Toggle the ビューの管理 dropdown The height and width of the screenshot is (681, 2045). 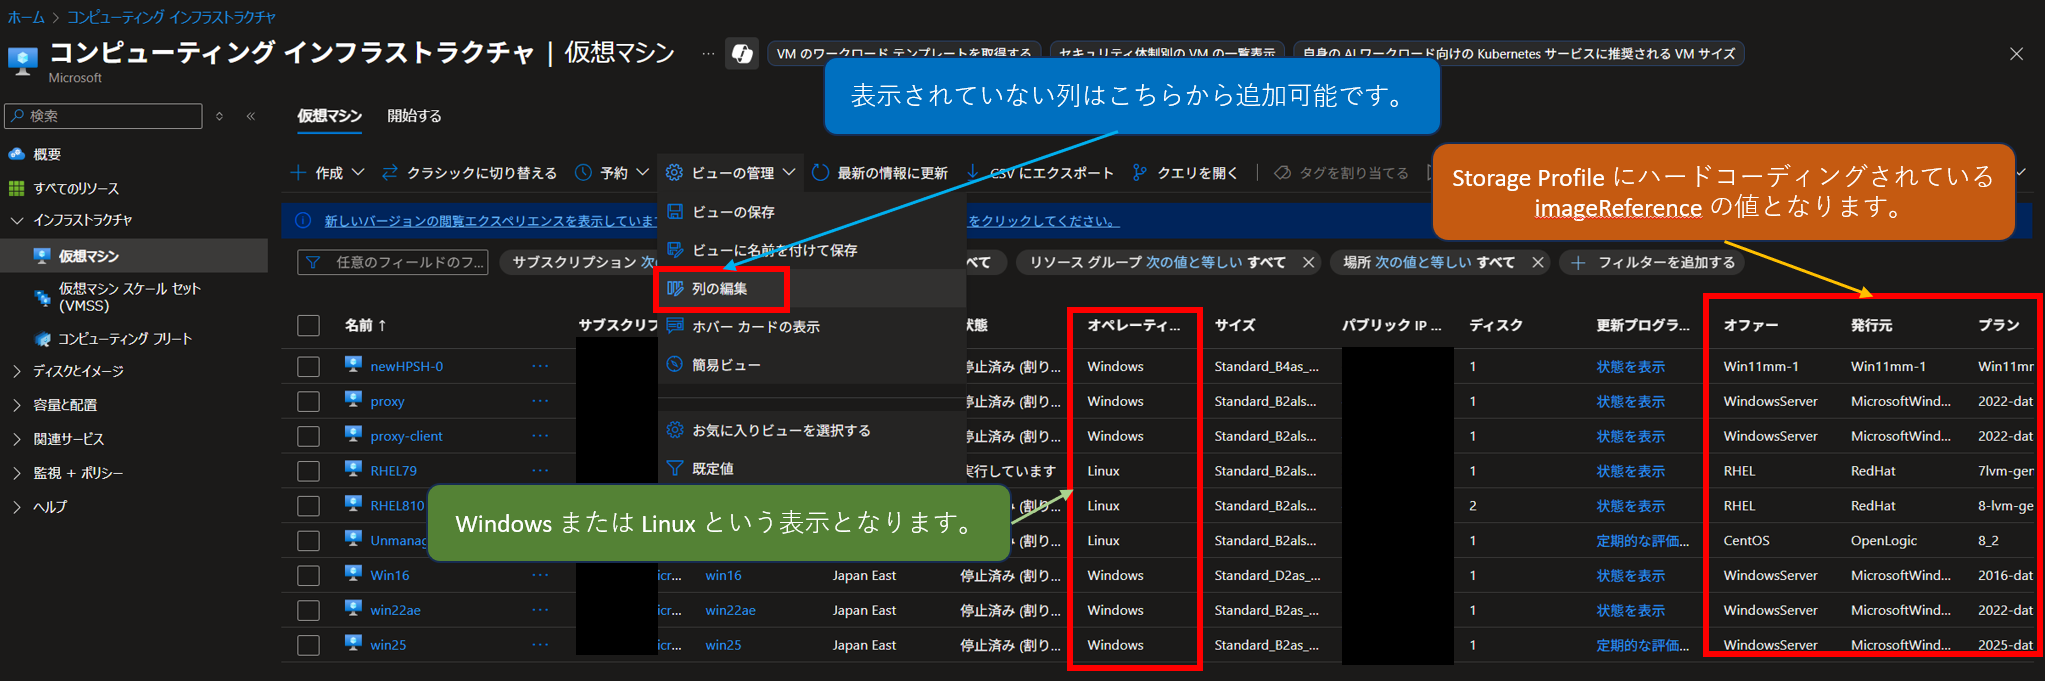(731, 172)
